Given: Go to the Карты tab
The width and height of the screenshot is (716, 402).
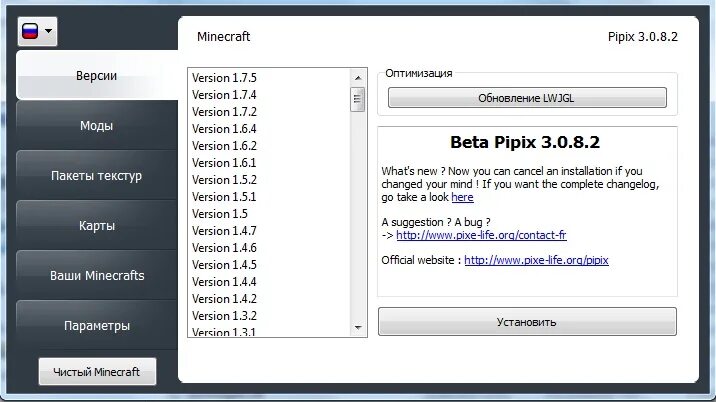Looking at the screenshot, I should pos(97,226).
